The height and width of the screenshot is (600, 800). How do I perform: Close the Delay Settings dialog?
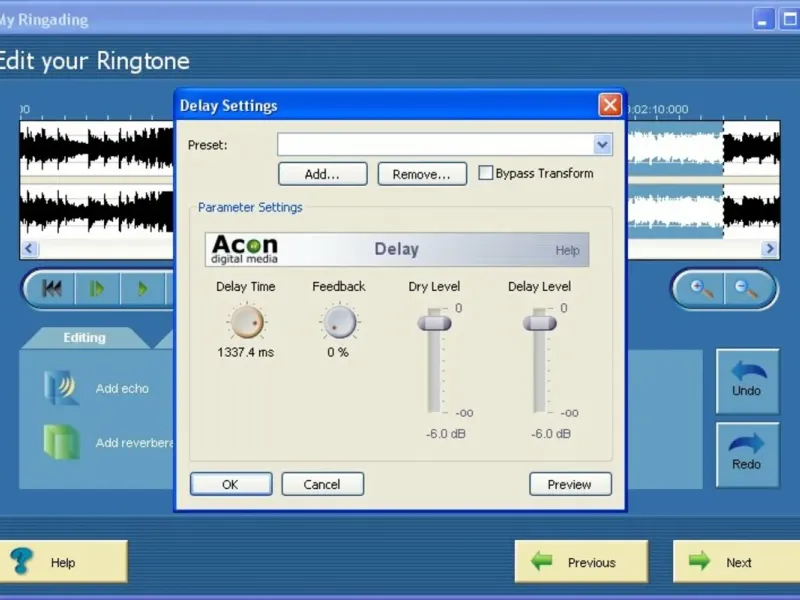pyautogui.click(x=610, y=105)
